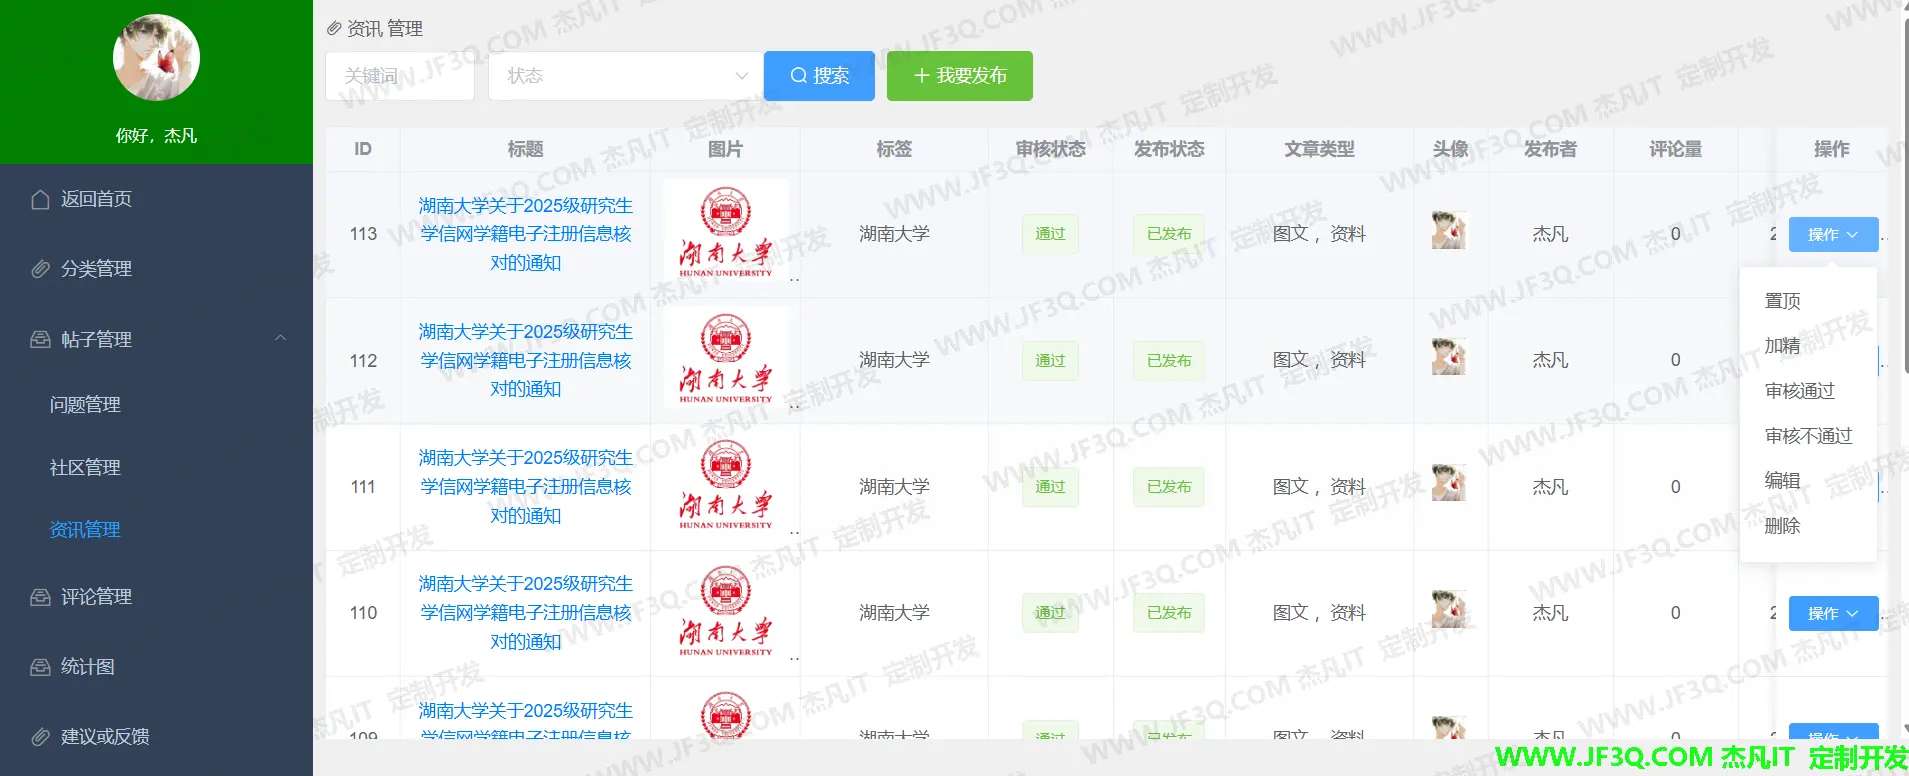
Task: Click Hunan University thumbnail in row 111
Action: (x=726, y=487)
